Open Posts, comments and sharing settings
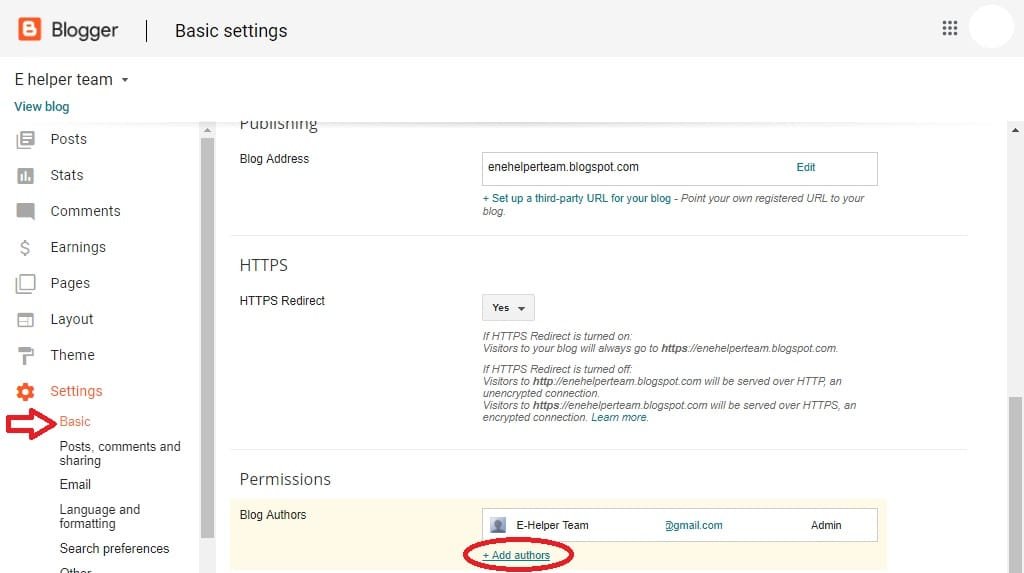The height and width of the screenshot is (573, 1024). 120,453
